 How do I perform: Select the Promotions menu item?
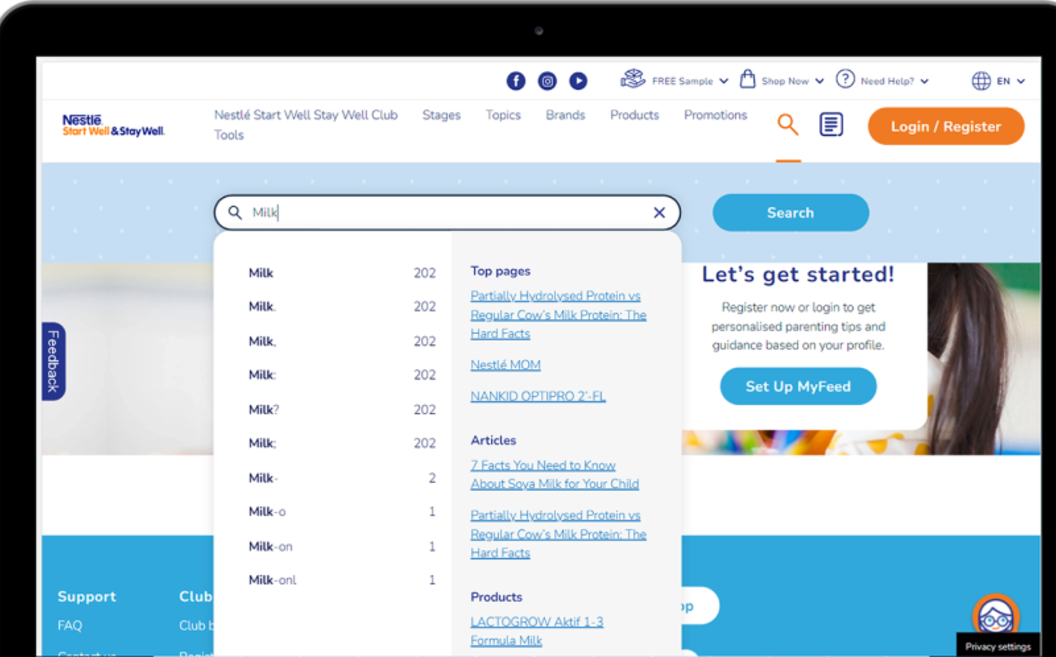(x=715, y=115)
